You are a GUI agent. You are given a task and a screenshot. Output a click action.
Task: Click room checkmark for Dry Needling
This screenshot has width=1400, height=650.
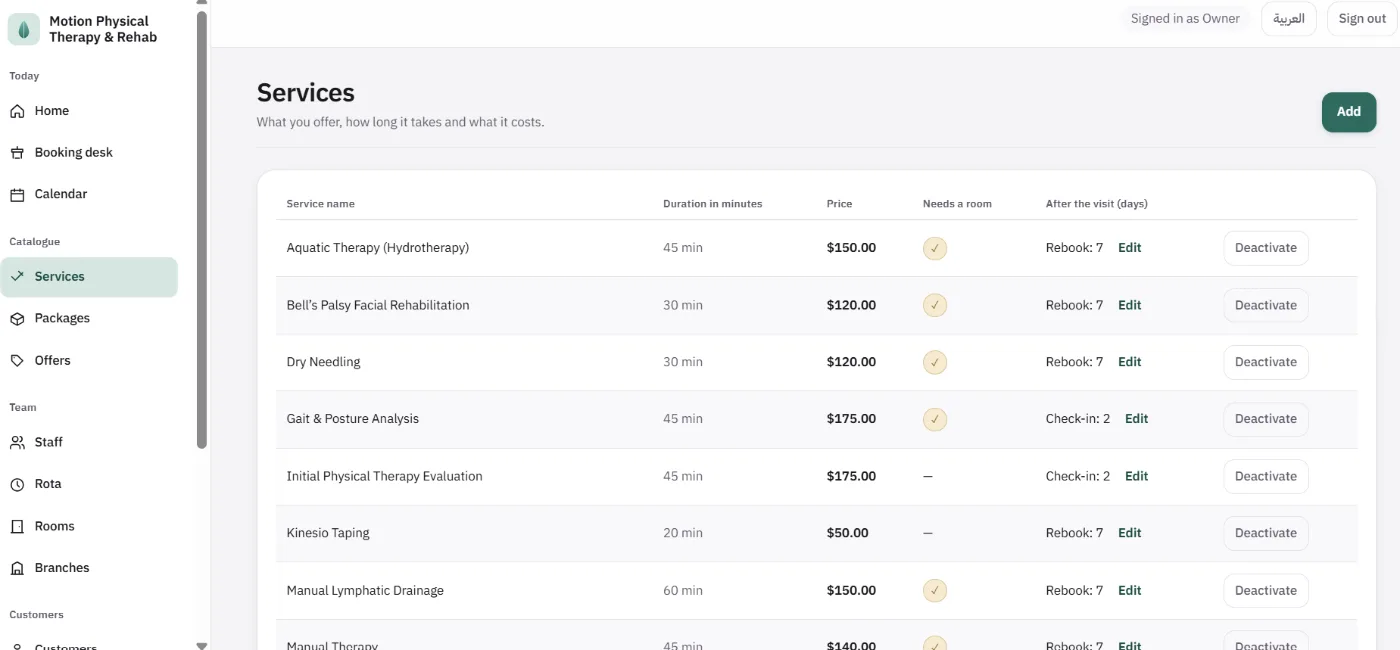935,362
